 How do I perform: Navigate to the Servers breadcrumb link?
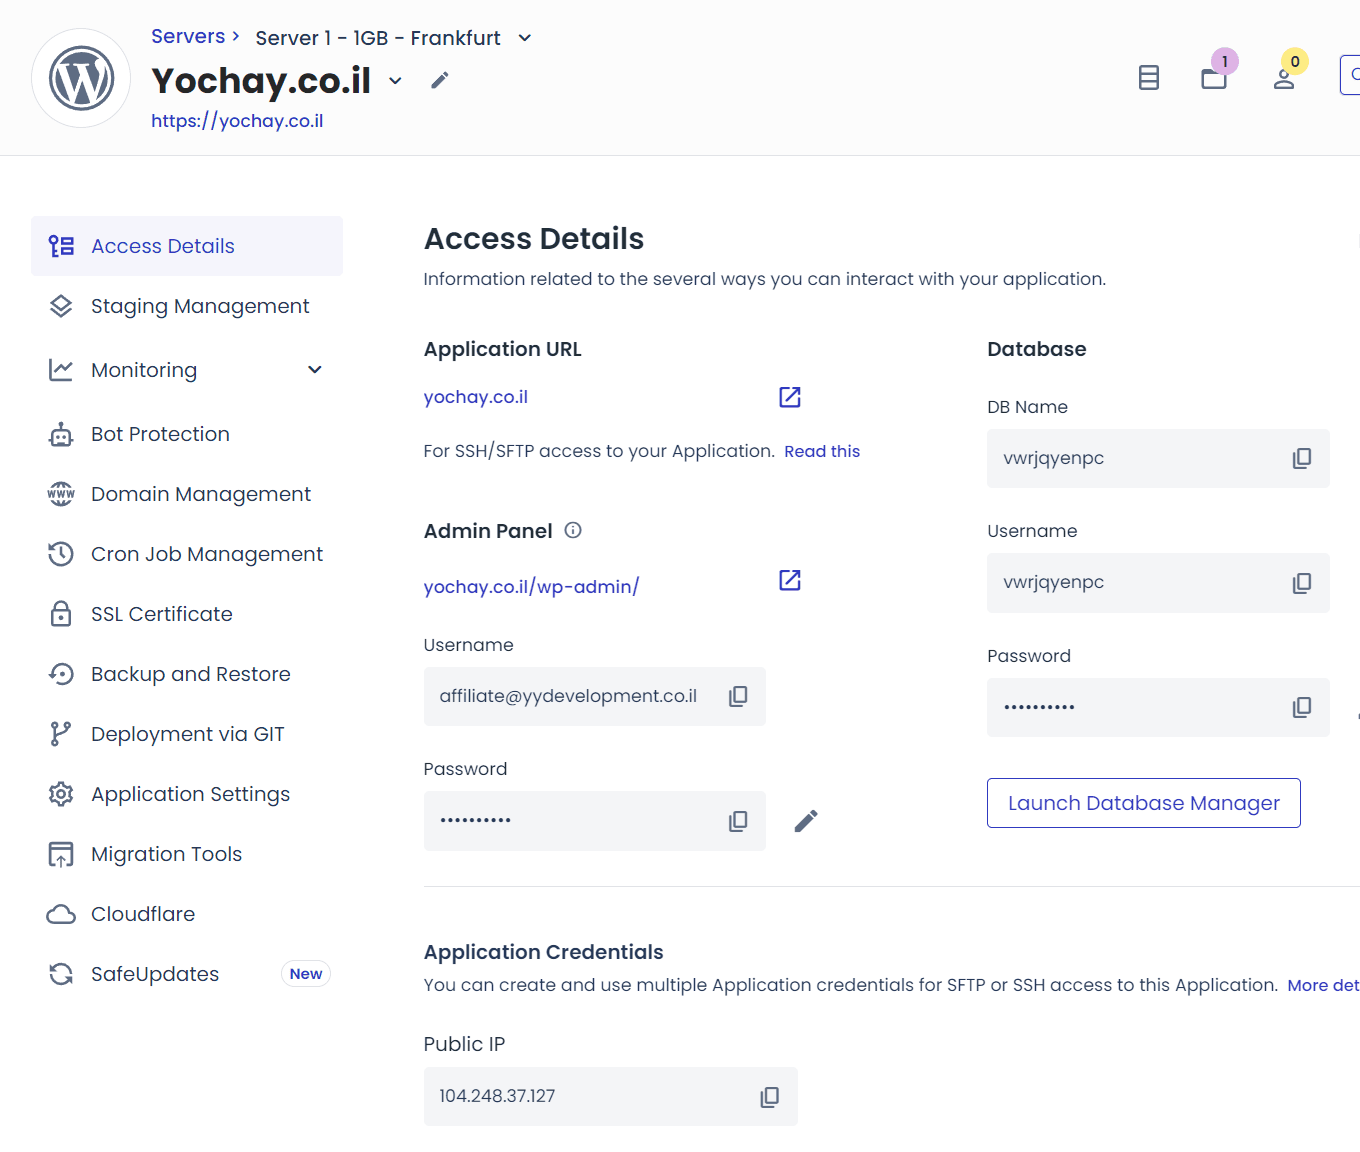(x=188, y=36)
